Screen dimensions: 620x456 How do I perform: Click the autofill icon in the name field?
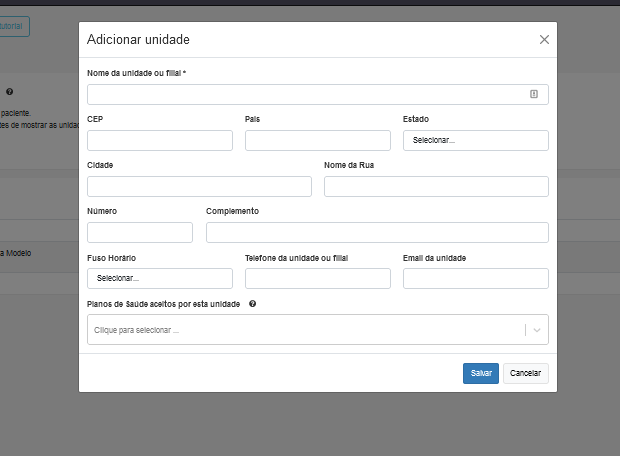pyautogui.click(x=534, y=94)
